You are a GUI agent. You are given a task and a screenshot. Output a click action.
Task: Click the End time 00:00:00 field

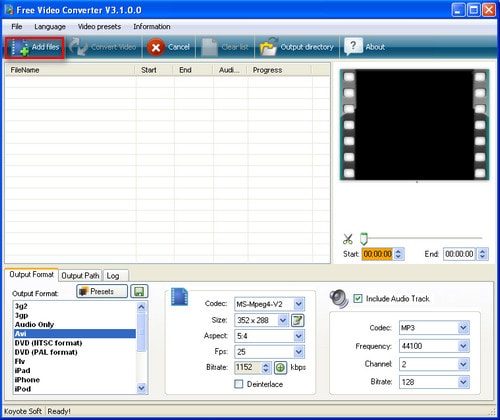[x=460, y=254]
